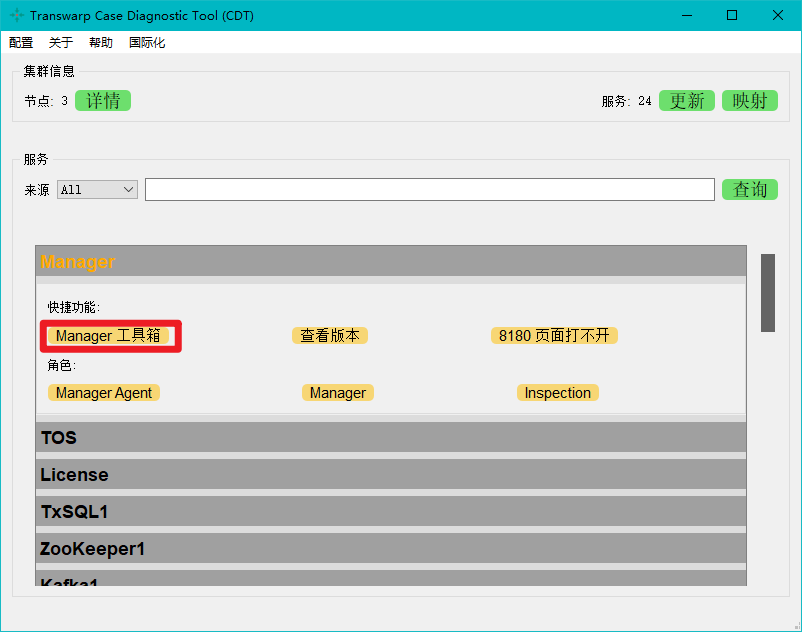Click the 详情 node details button
The height and width of the screenshot is (632, 802).
[103, 100]
